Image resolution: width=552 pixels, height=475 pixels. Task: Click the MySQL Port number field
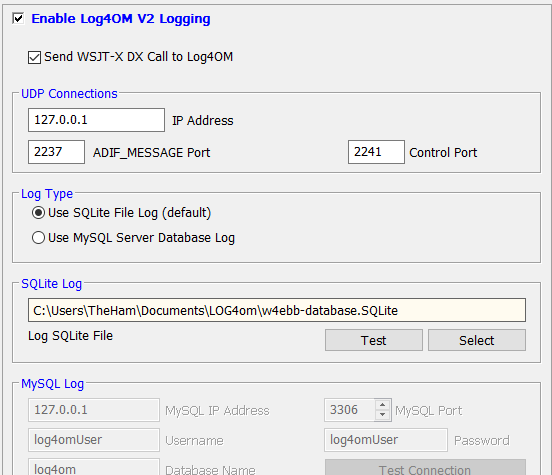[350, 410]
